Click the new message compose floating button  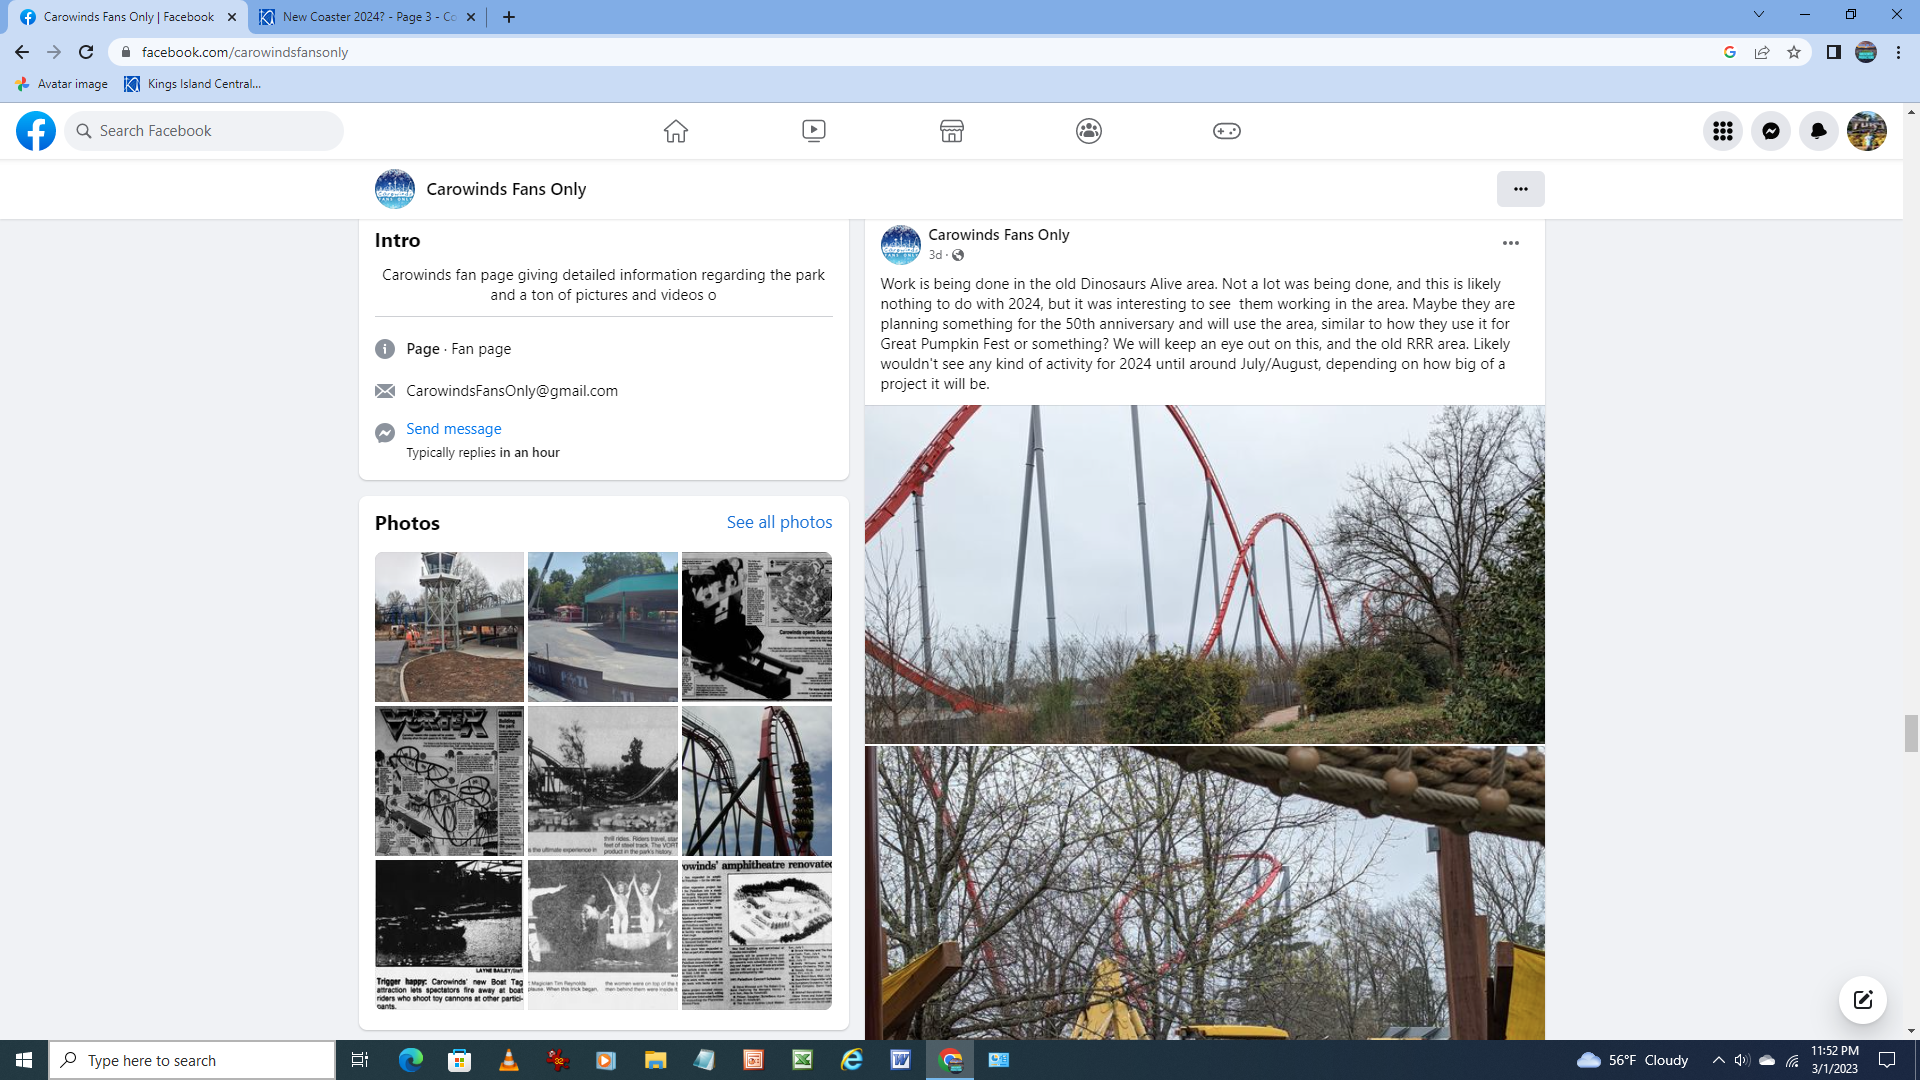coord(1863,1000)
